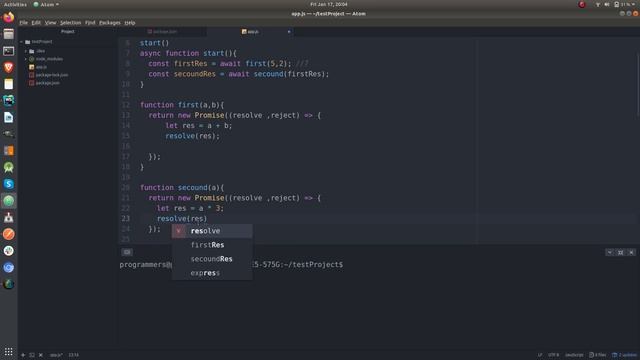
Task: Choose the resolve autocomplete suggestion
Action: pos(212,231)
